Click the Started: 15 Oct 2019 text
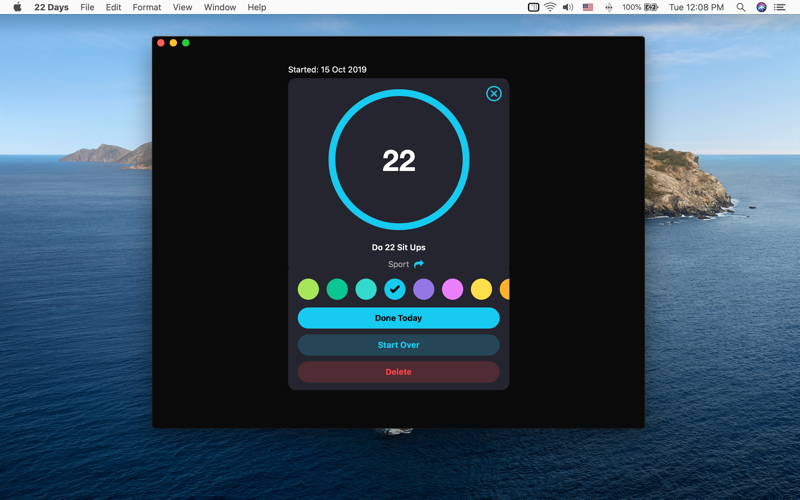The width and height of the screenshot is (800, 500). tap(327, 69)
